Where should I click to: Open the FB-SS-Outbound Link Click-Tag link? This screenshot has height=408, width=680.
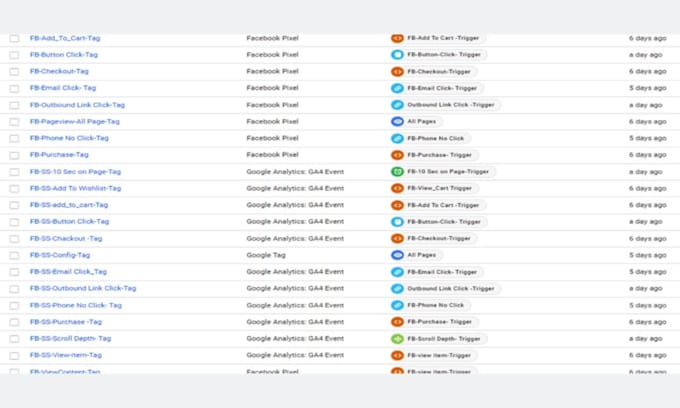pyautogui.click(x=83, y=288)
